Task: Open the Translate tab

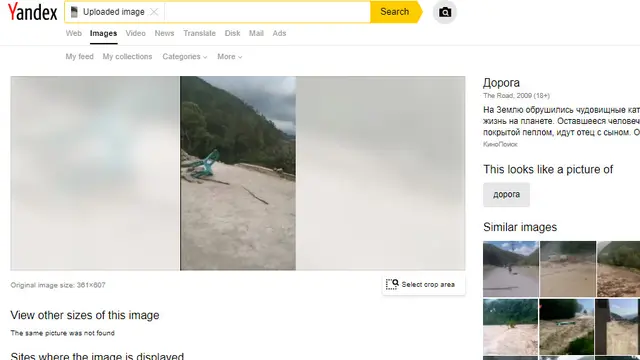Action: point(199,33)
